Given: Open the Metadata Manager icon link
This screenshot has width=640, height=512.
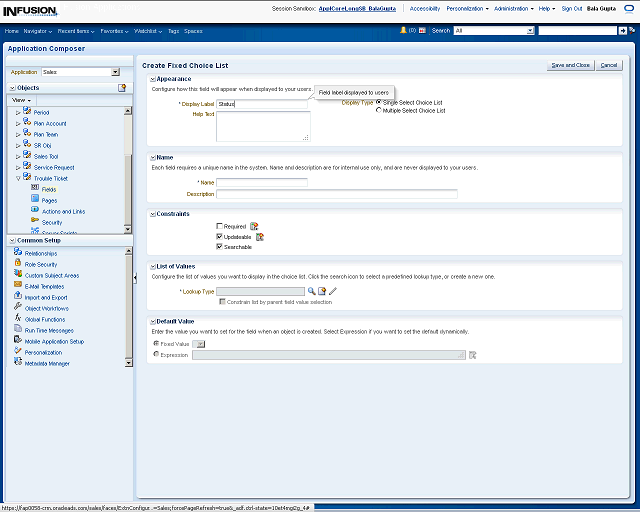Looking at the screenshot, I should coord(18,363).
